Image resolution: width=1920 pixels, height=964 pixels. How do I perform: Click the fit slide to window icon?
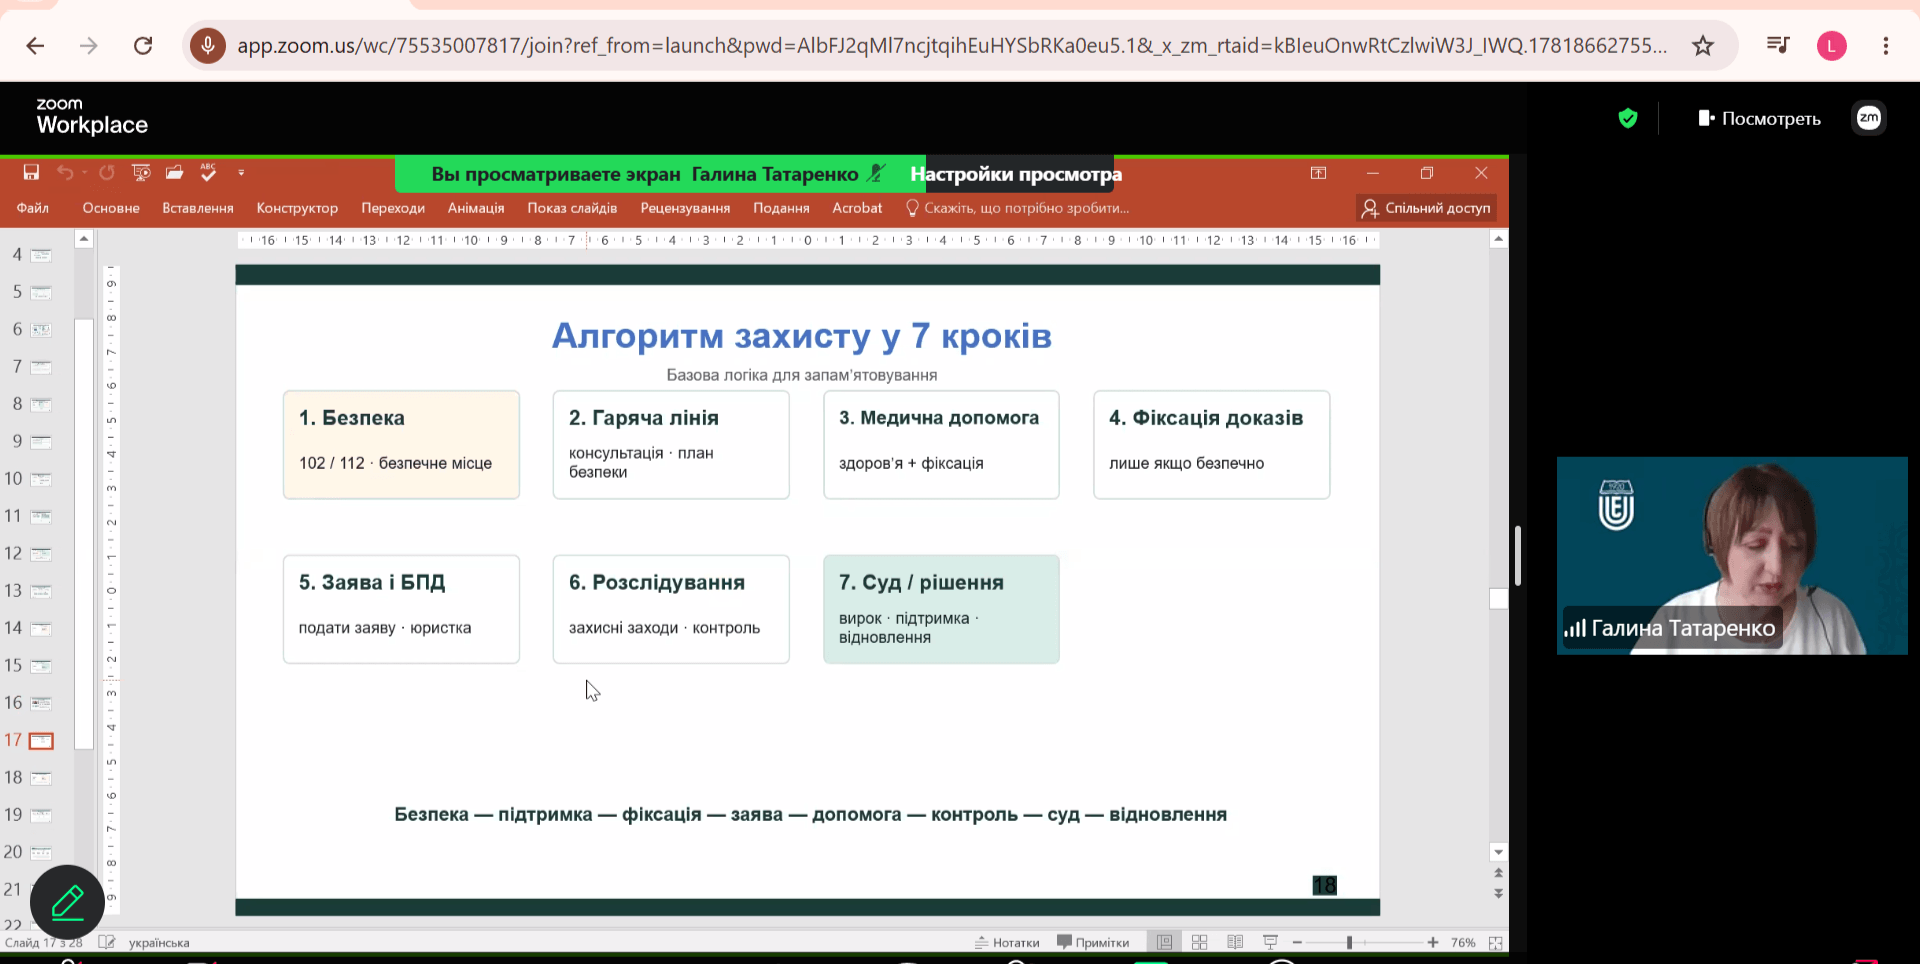coord(1496,942)
